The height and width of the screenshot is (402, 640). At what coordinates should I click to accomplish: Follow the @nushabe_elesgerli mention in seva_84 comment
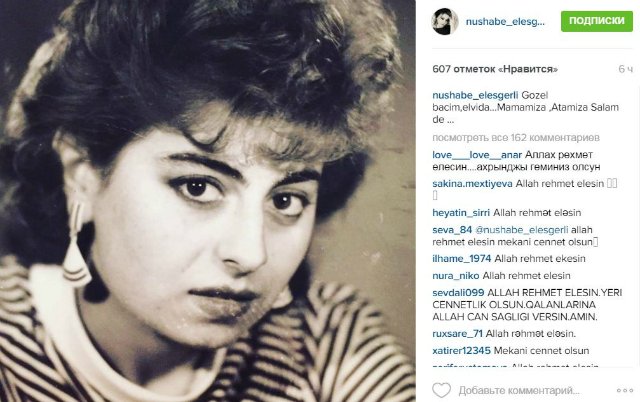coord(522,230)
